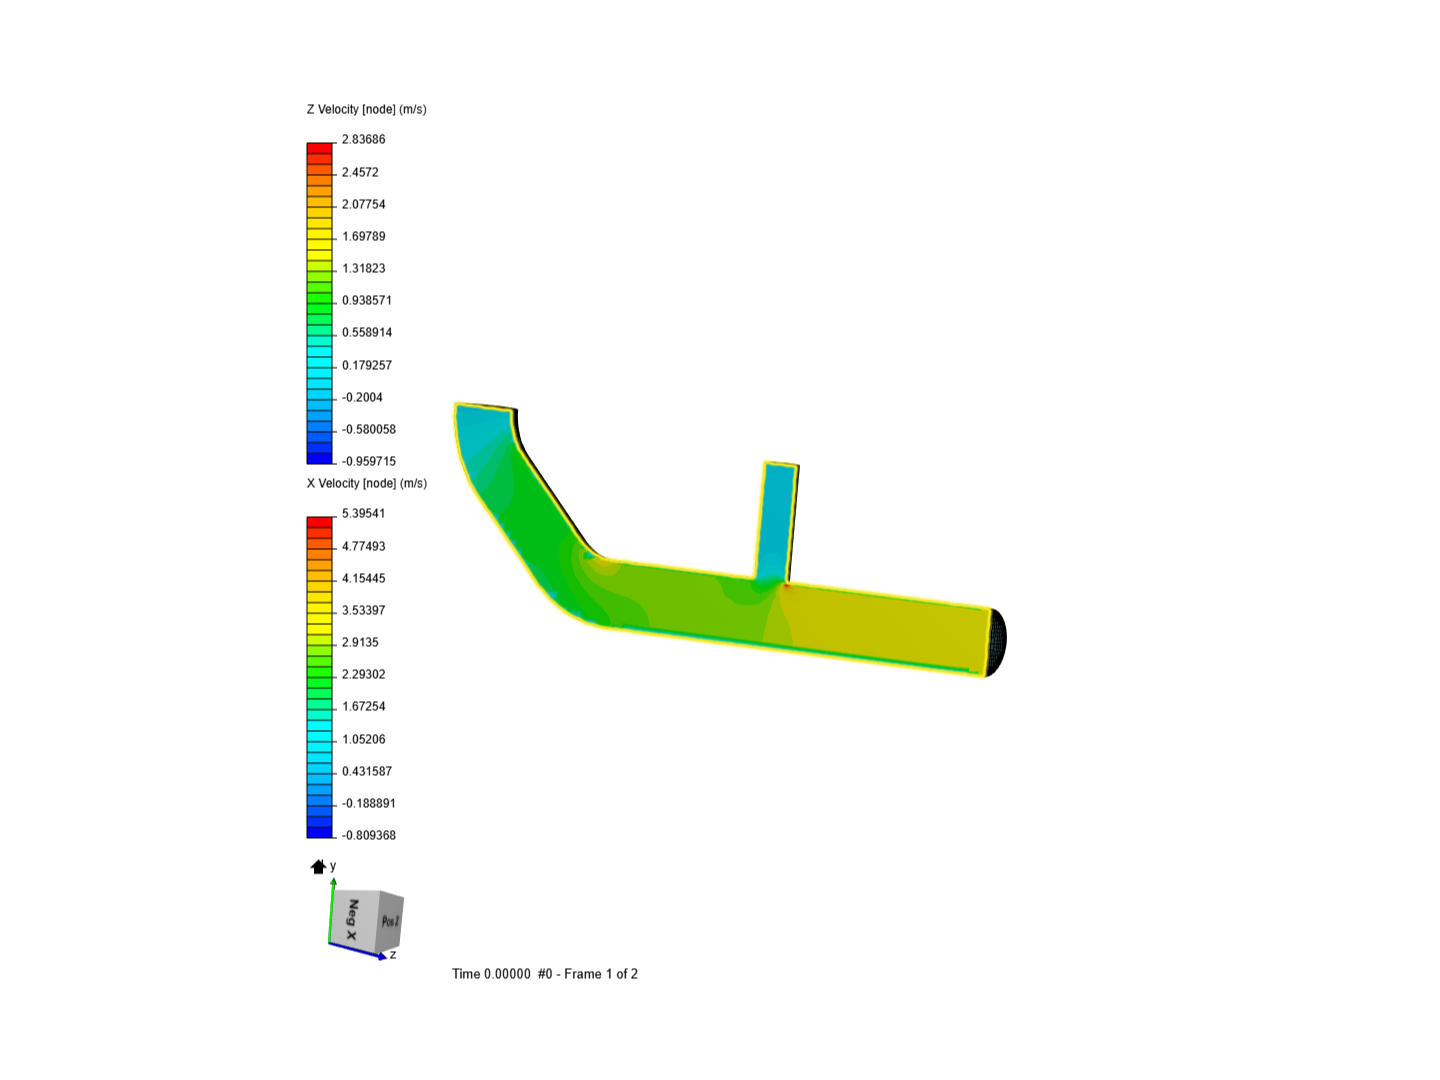The width and height of the screenshot is (1440, 1080).
Task: Click the dark blue bottom swatch of Z Velocity legend
Action: [319, 458]
